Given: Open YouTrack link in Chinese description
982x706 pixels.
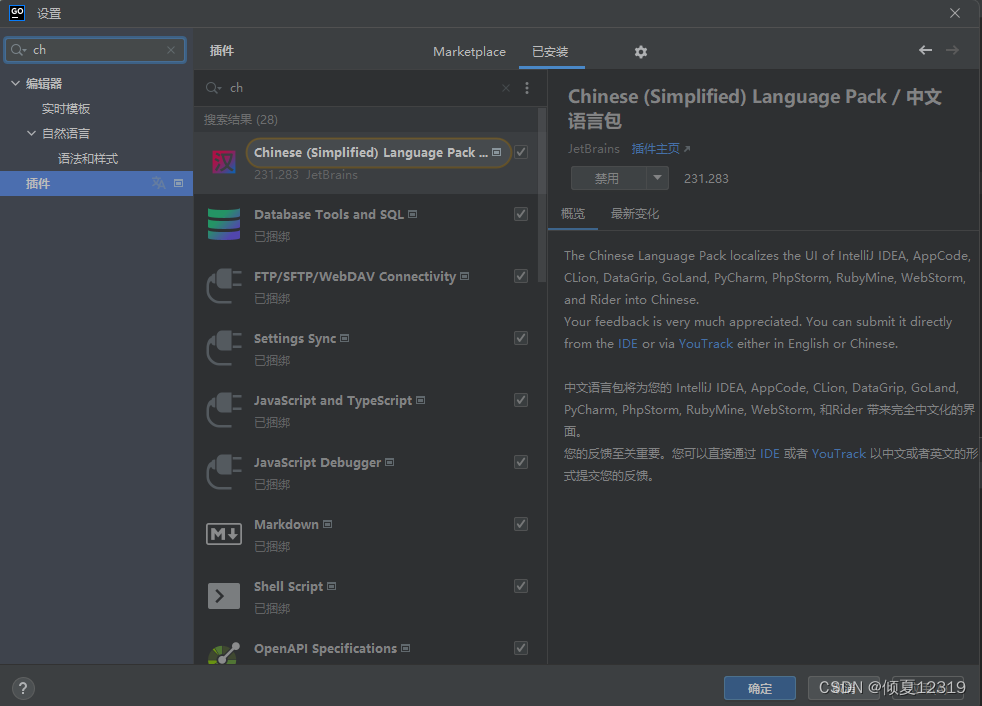Looking at the screenshot, I should coord(839,454).
